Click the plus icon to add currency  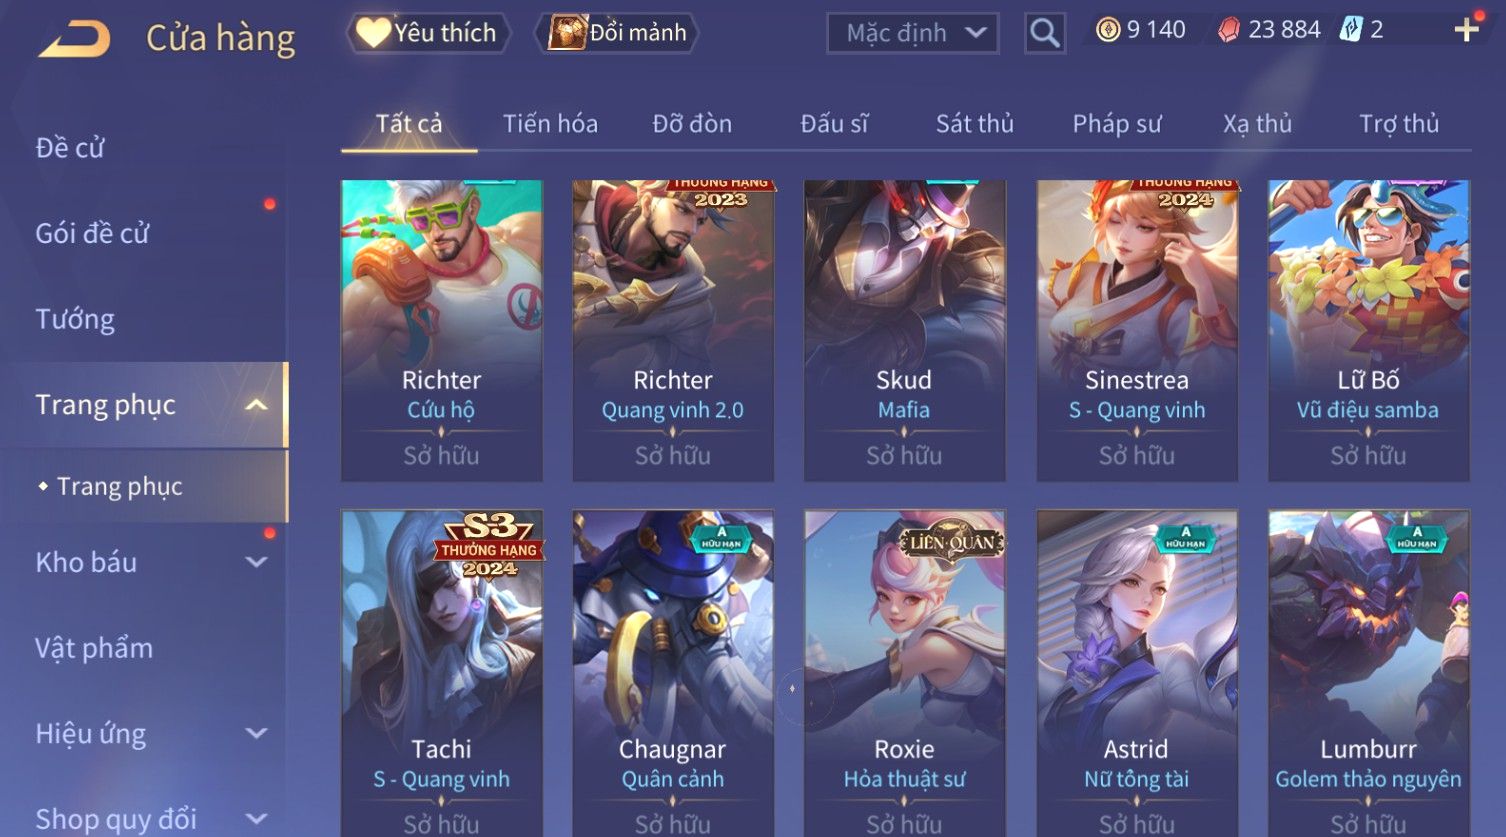click(1466, 30)
